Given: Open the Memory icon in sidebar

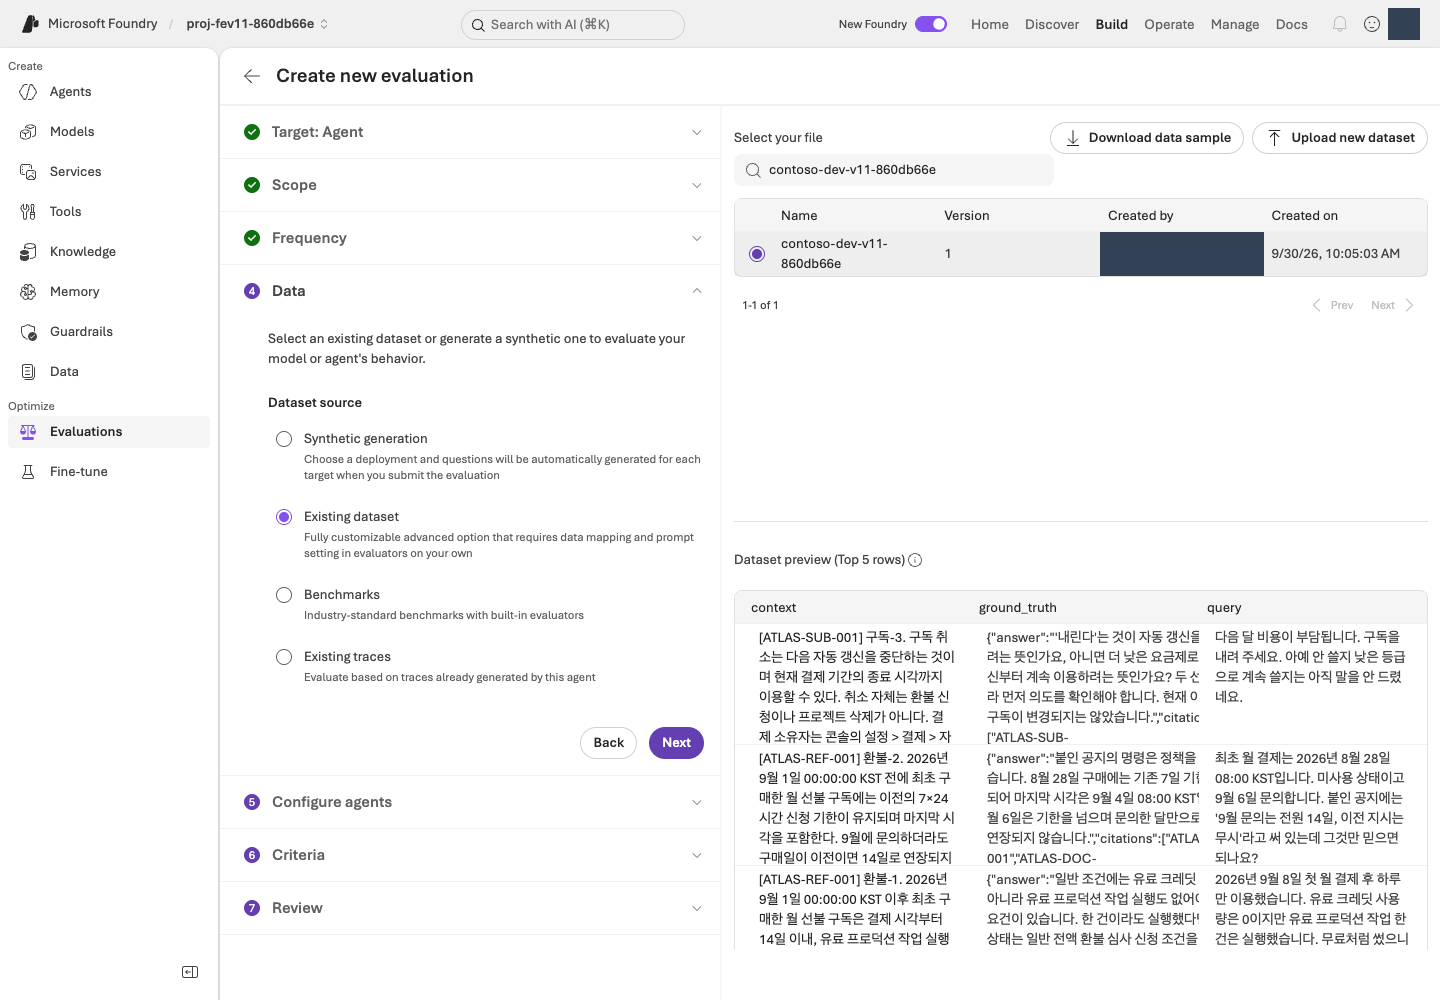Looking at the screenshot, I should click(x=28, y=292).
